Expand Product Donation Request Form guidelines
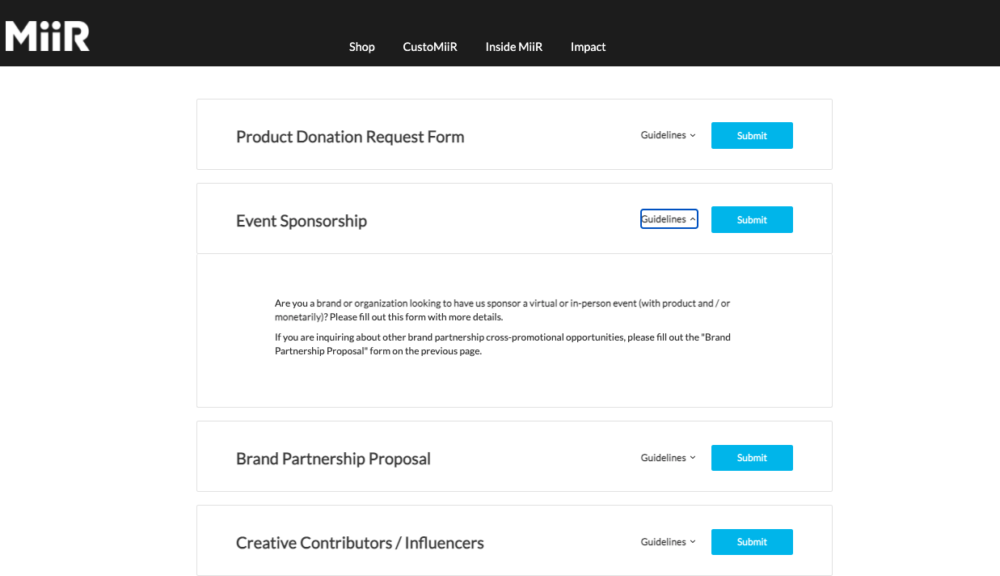Screen dimensions: 1000x576 coord(668,135)
